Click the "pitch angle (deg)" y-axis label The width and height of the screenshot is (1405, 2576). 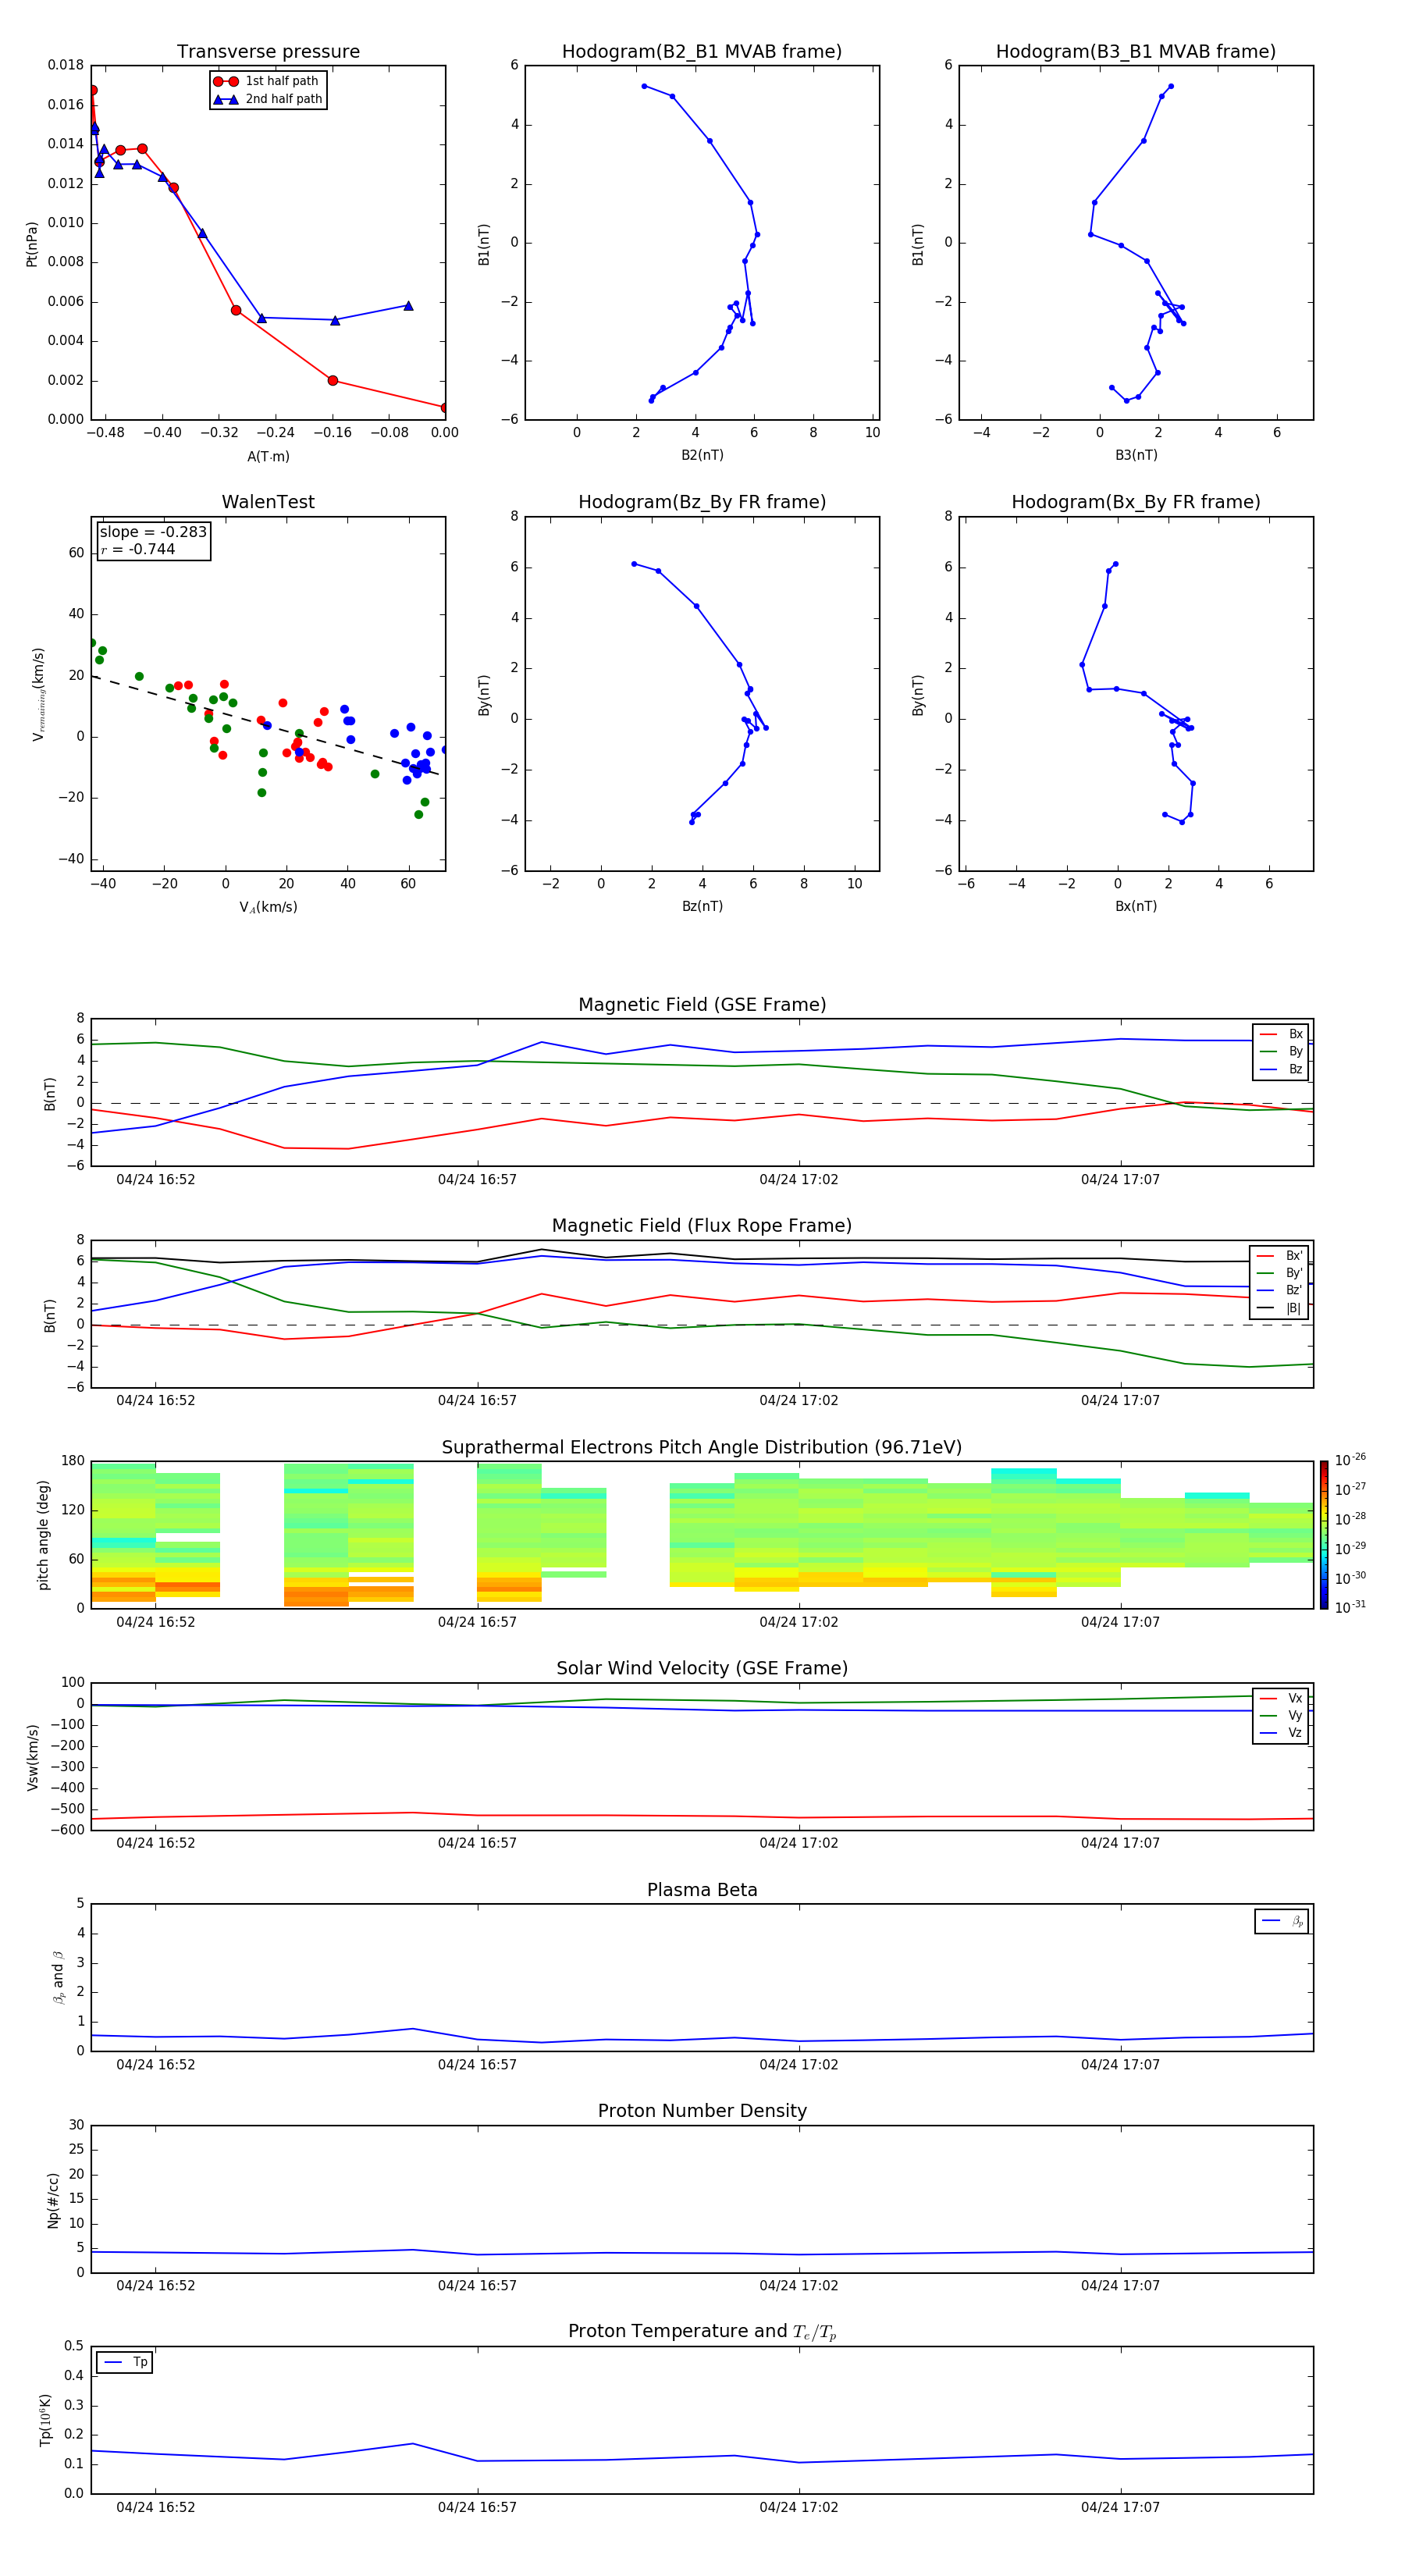pyautogui.click(x=43, y=1535)
